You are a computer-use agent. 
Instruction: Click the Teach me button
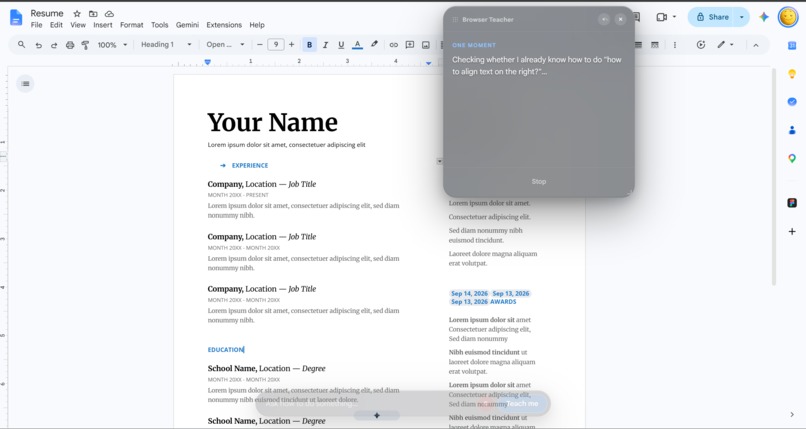(x=522, y=403)
